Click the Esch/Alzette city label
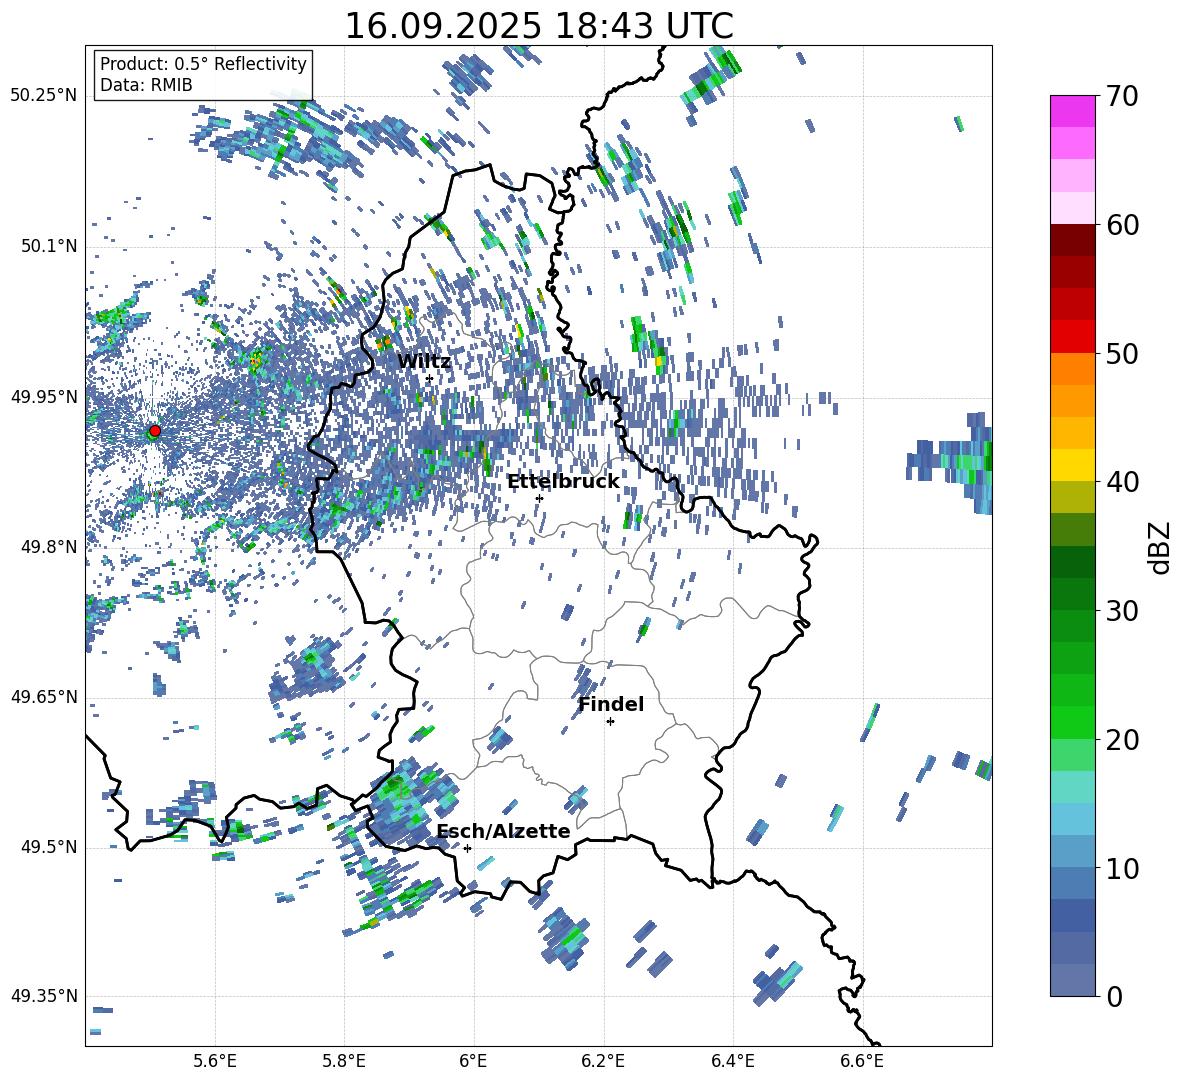This screenshot has height=1081, width=1184. point(503,832)
